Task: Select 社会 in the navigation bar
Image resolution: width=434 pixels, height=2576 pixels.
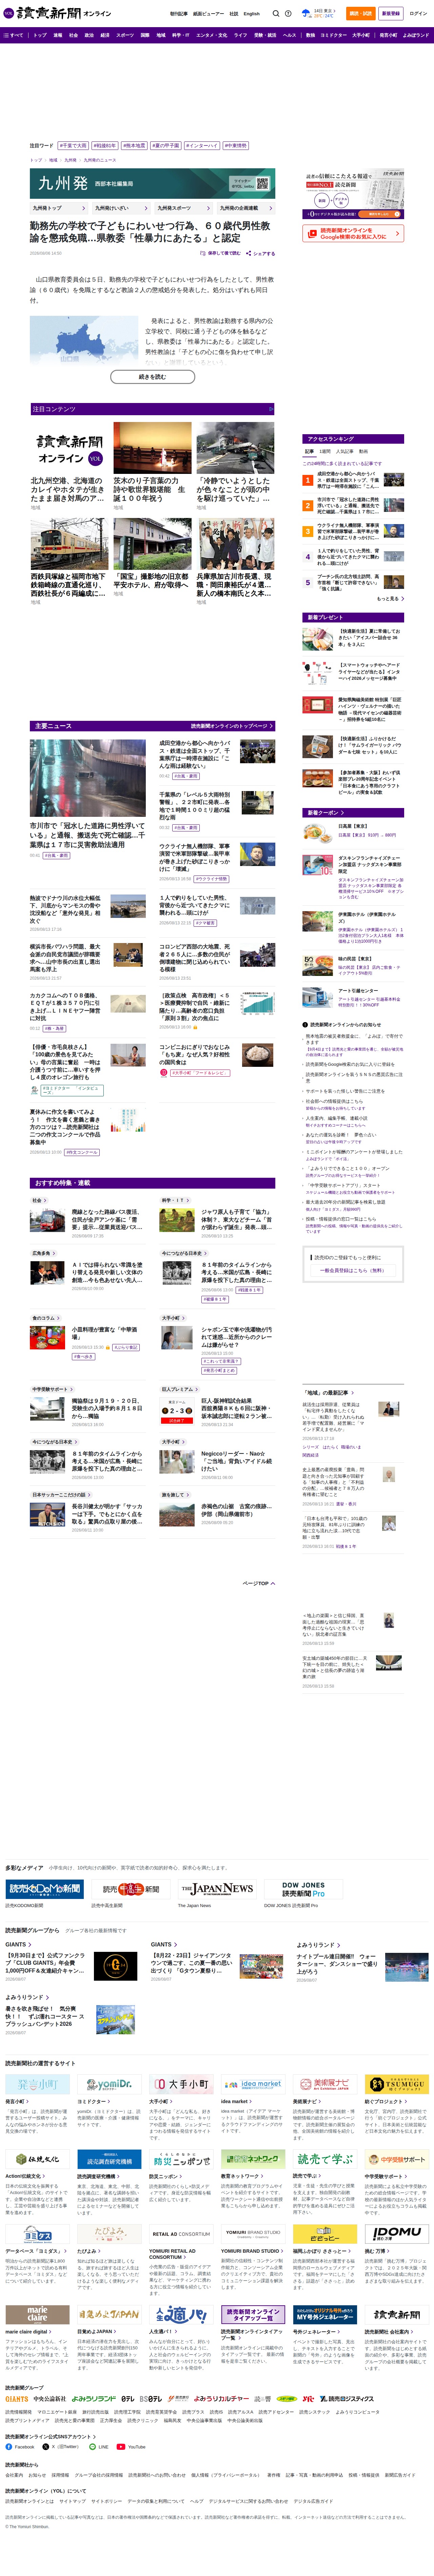Action: [x=73, y=35]
